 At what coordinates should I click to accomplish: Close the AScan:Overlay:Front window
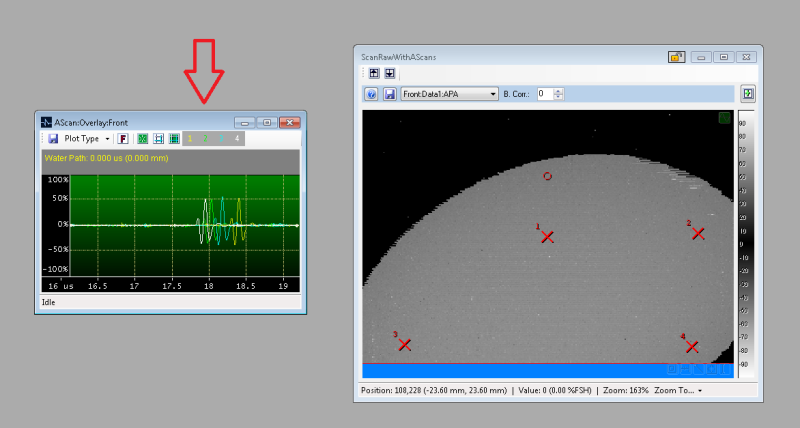[289, 123]
